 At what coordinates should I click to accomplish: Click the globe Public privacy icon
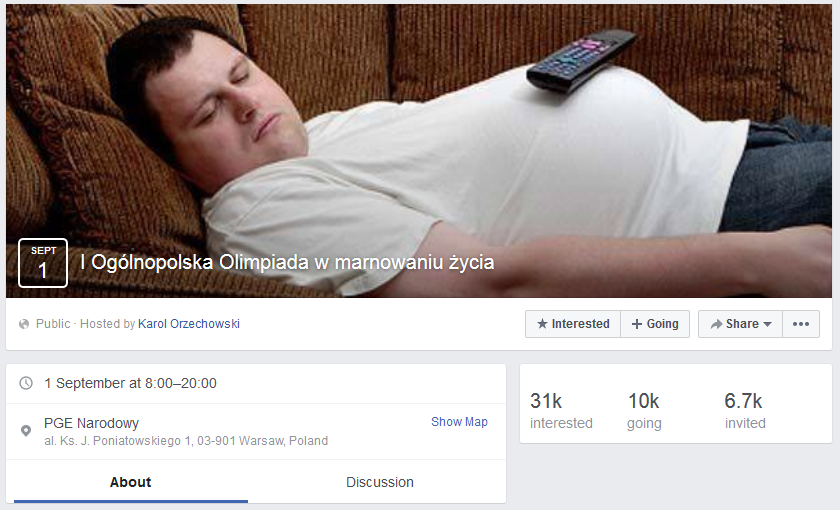point(24,324)
